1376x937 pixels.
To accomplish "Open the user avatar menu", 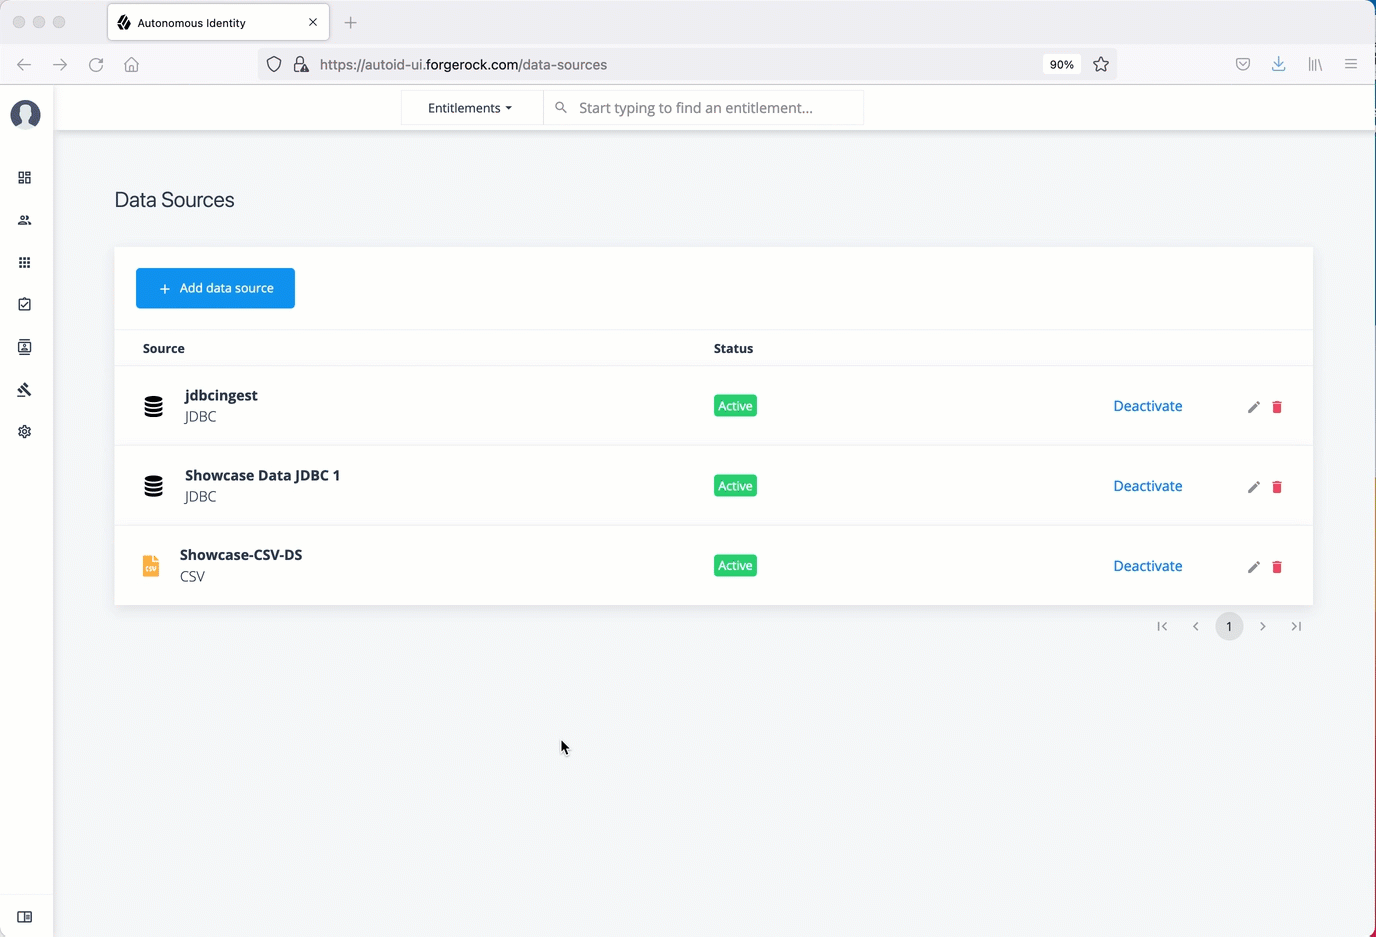I will pyautogui.click(x=25, y=115).
